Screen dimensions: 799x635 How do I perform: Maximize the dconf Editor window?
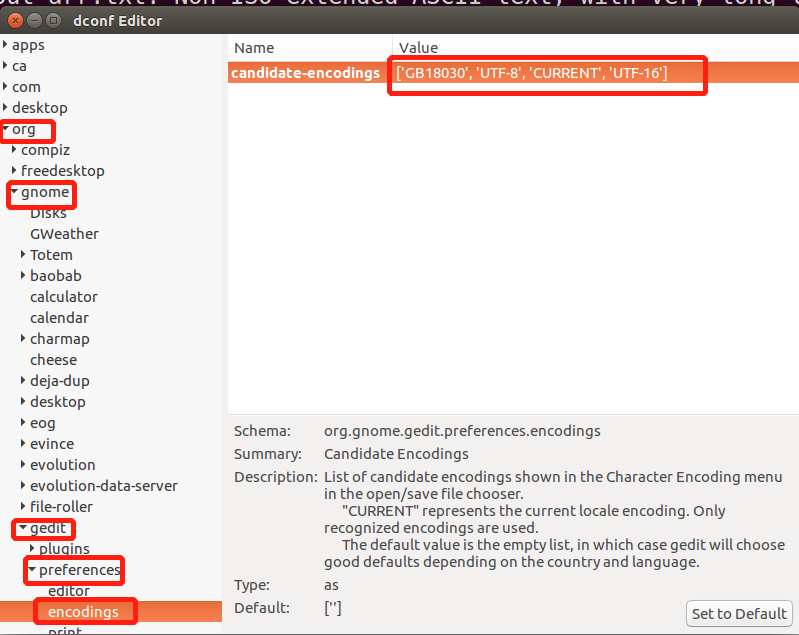53,20
